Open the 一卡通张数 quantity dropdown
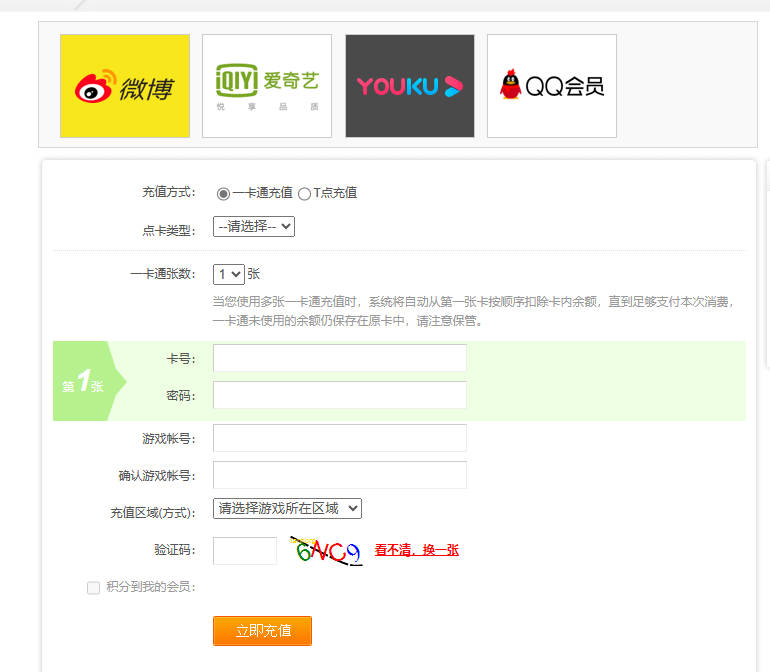The width and height of the screenshot is (770, 672). [229, 274]
